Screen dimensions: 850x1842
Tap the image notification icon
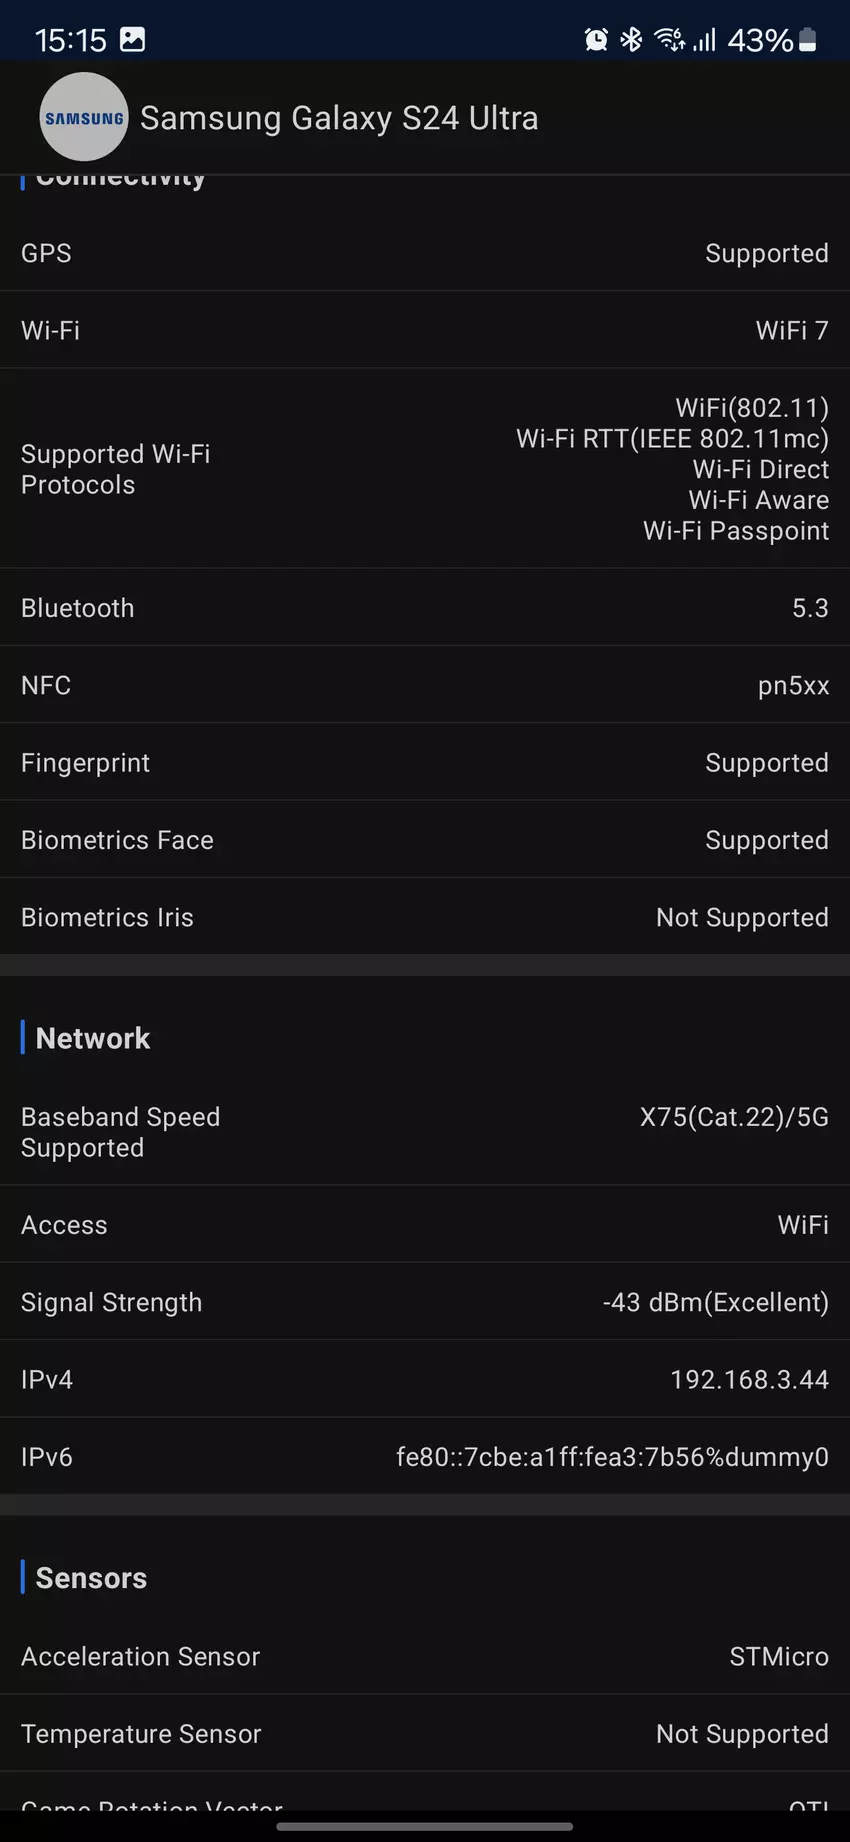click(x=132, y=40)
